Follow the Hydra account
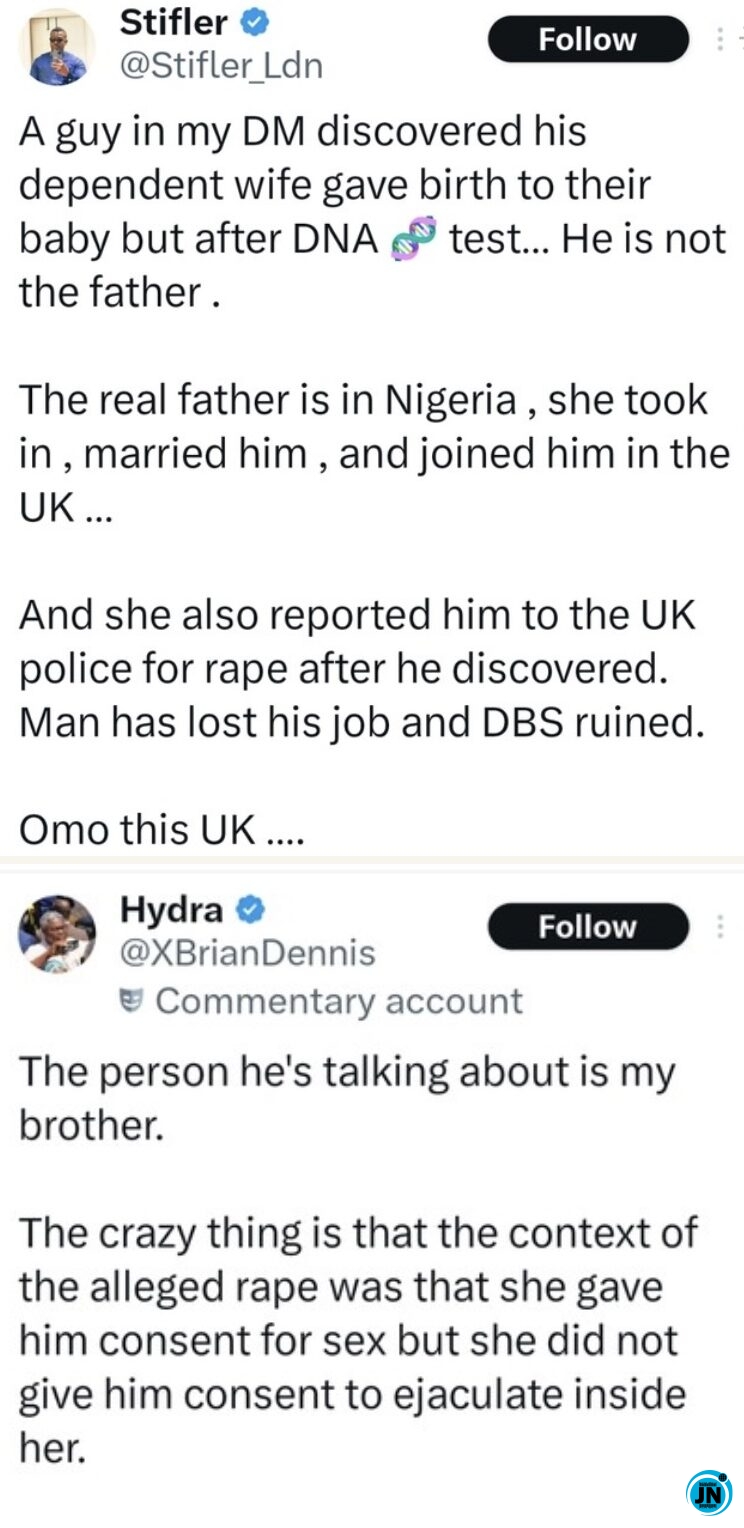Screen dimensions: 744x1528 tap(588, 927)
